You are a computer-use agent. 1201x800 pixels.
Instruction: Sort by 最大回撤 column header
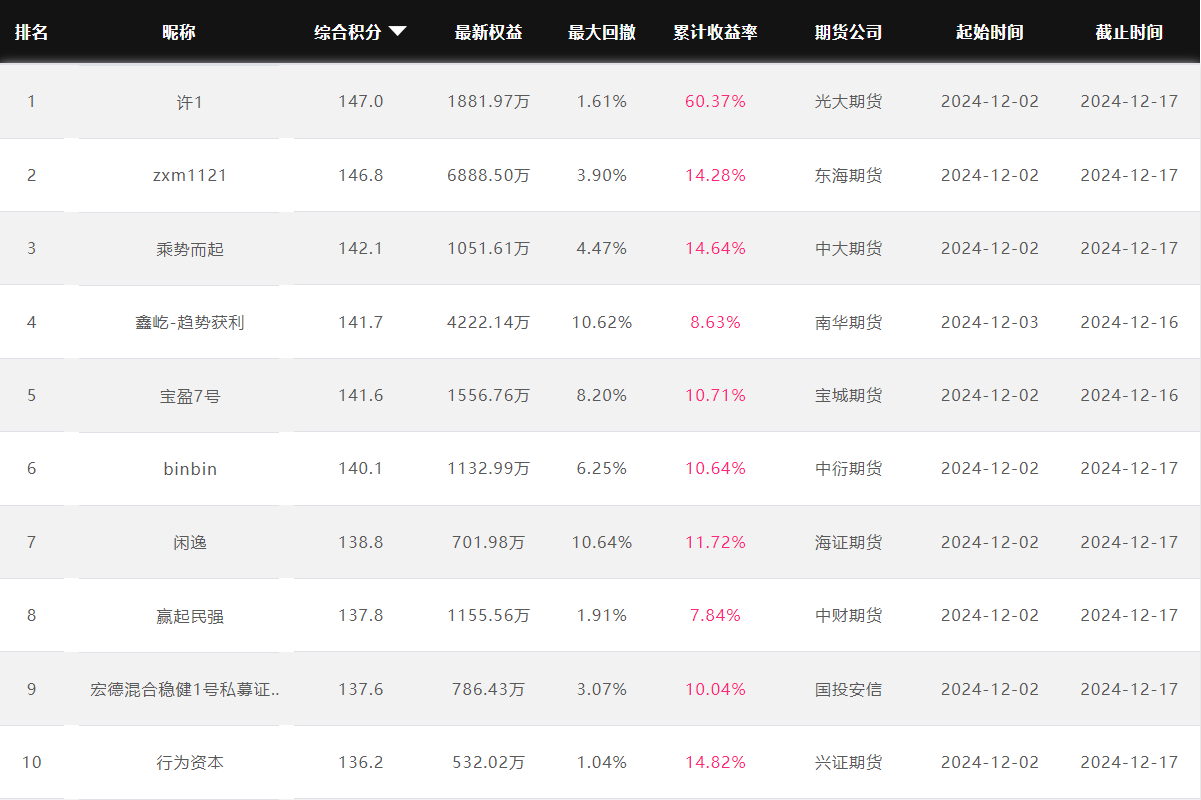[x=601, y=32]
